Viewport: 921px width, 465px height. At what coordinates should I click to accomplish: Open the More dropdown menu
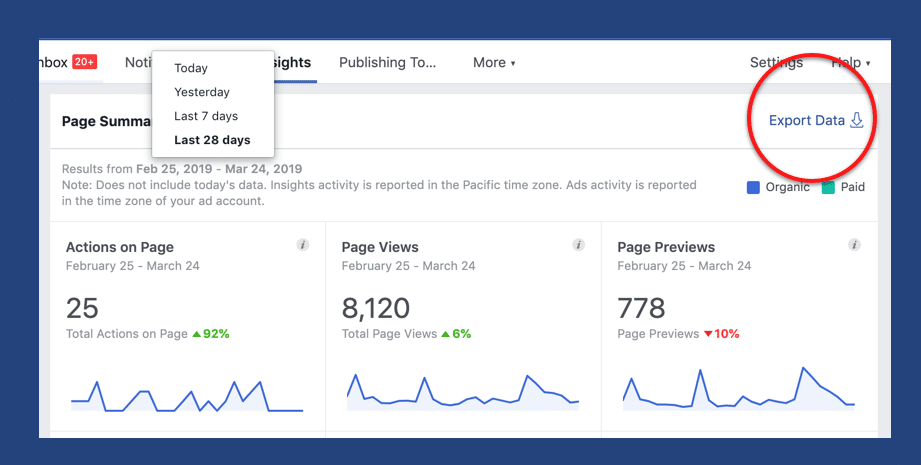(x=494, y=62)
